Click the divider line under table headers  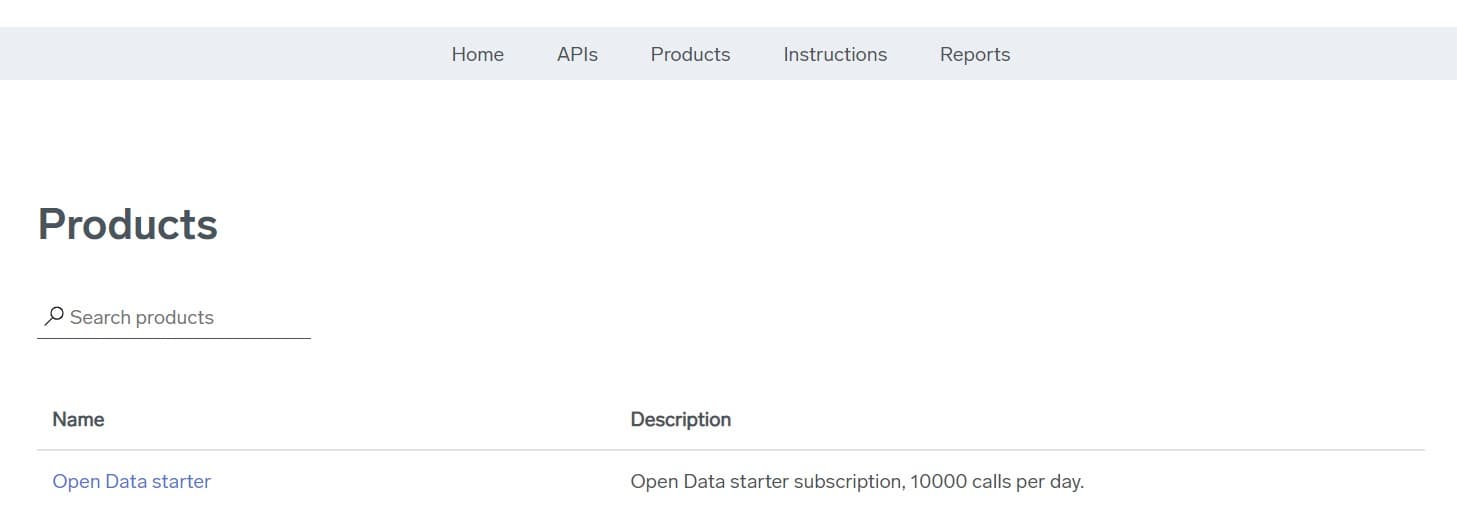[730, 450]
